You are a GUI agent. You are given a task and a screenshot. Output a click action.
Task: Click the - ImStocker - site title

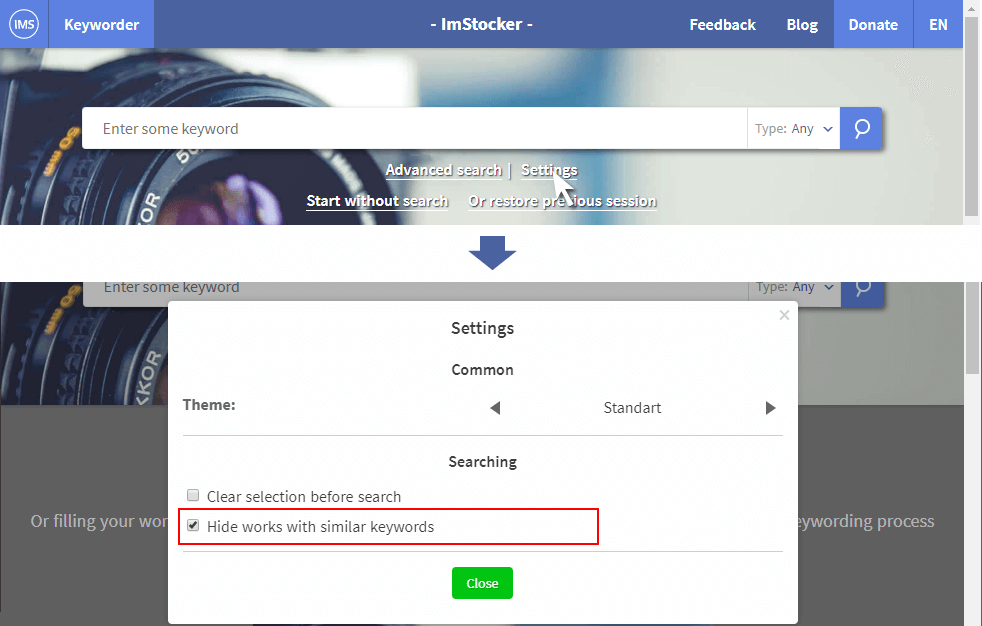[x=481, y=24]
